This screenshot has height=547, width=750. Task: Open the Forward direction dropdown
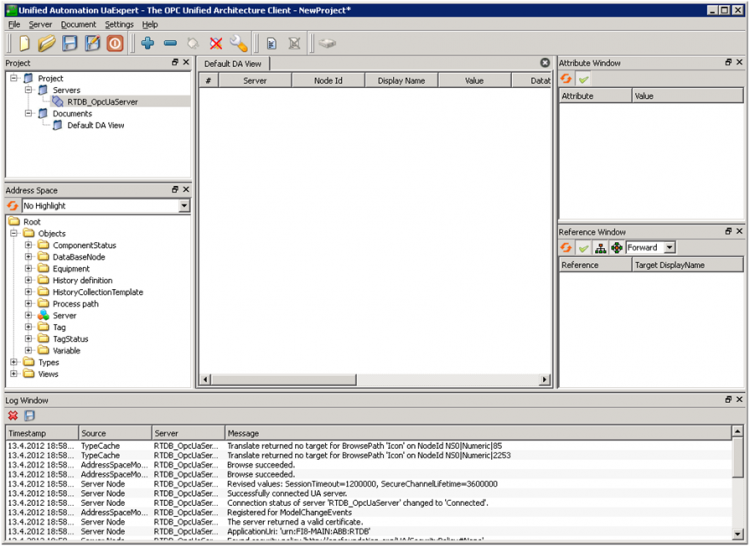669,248
